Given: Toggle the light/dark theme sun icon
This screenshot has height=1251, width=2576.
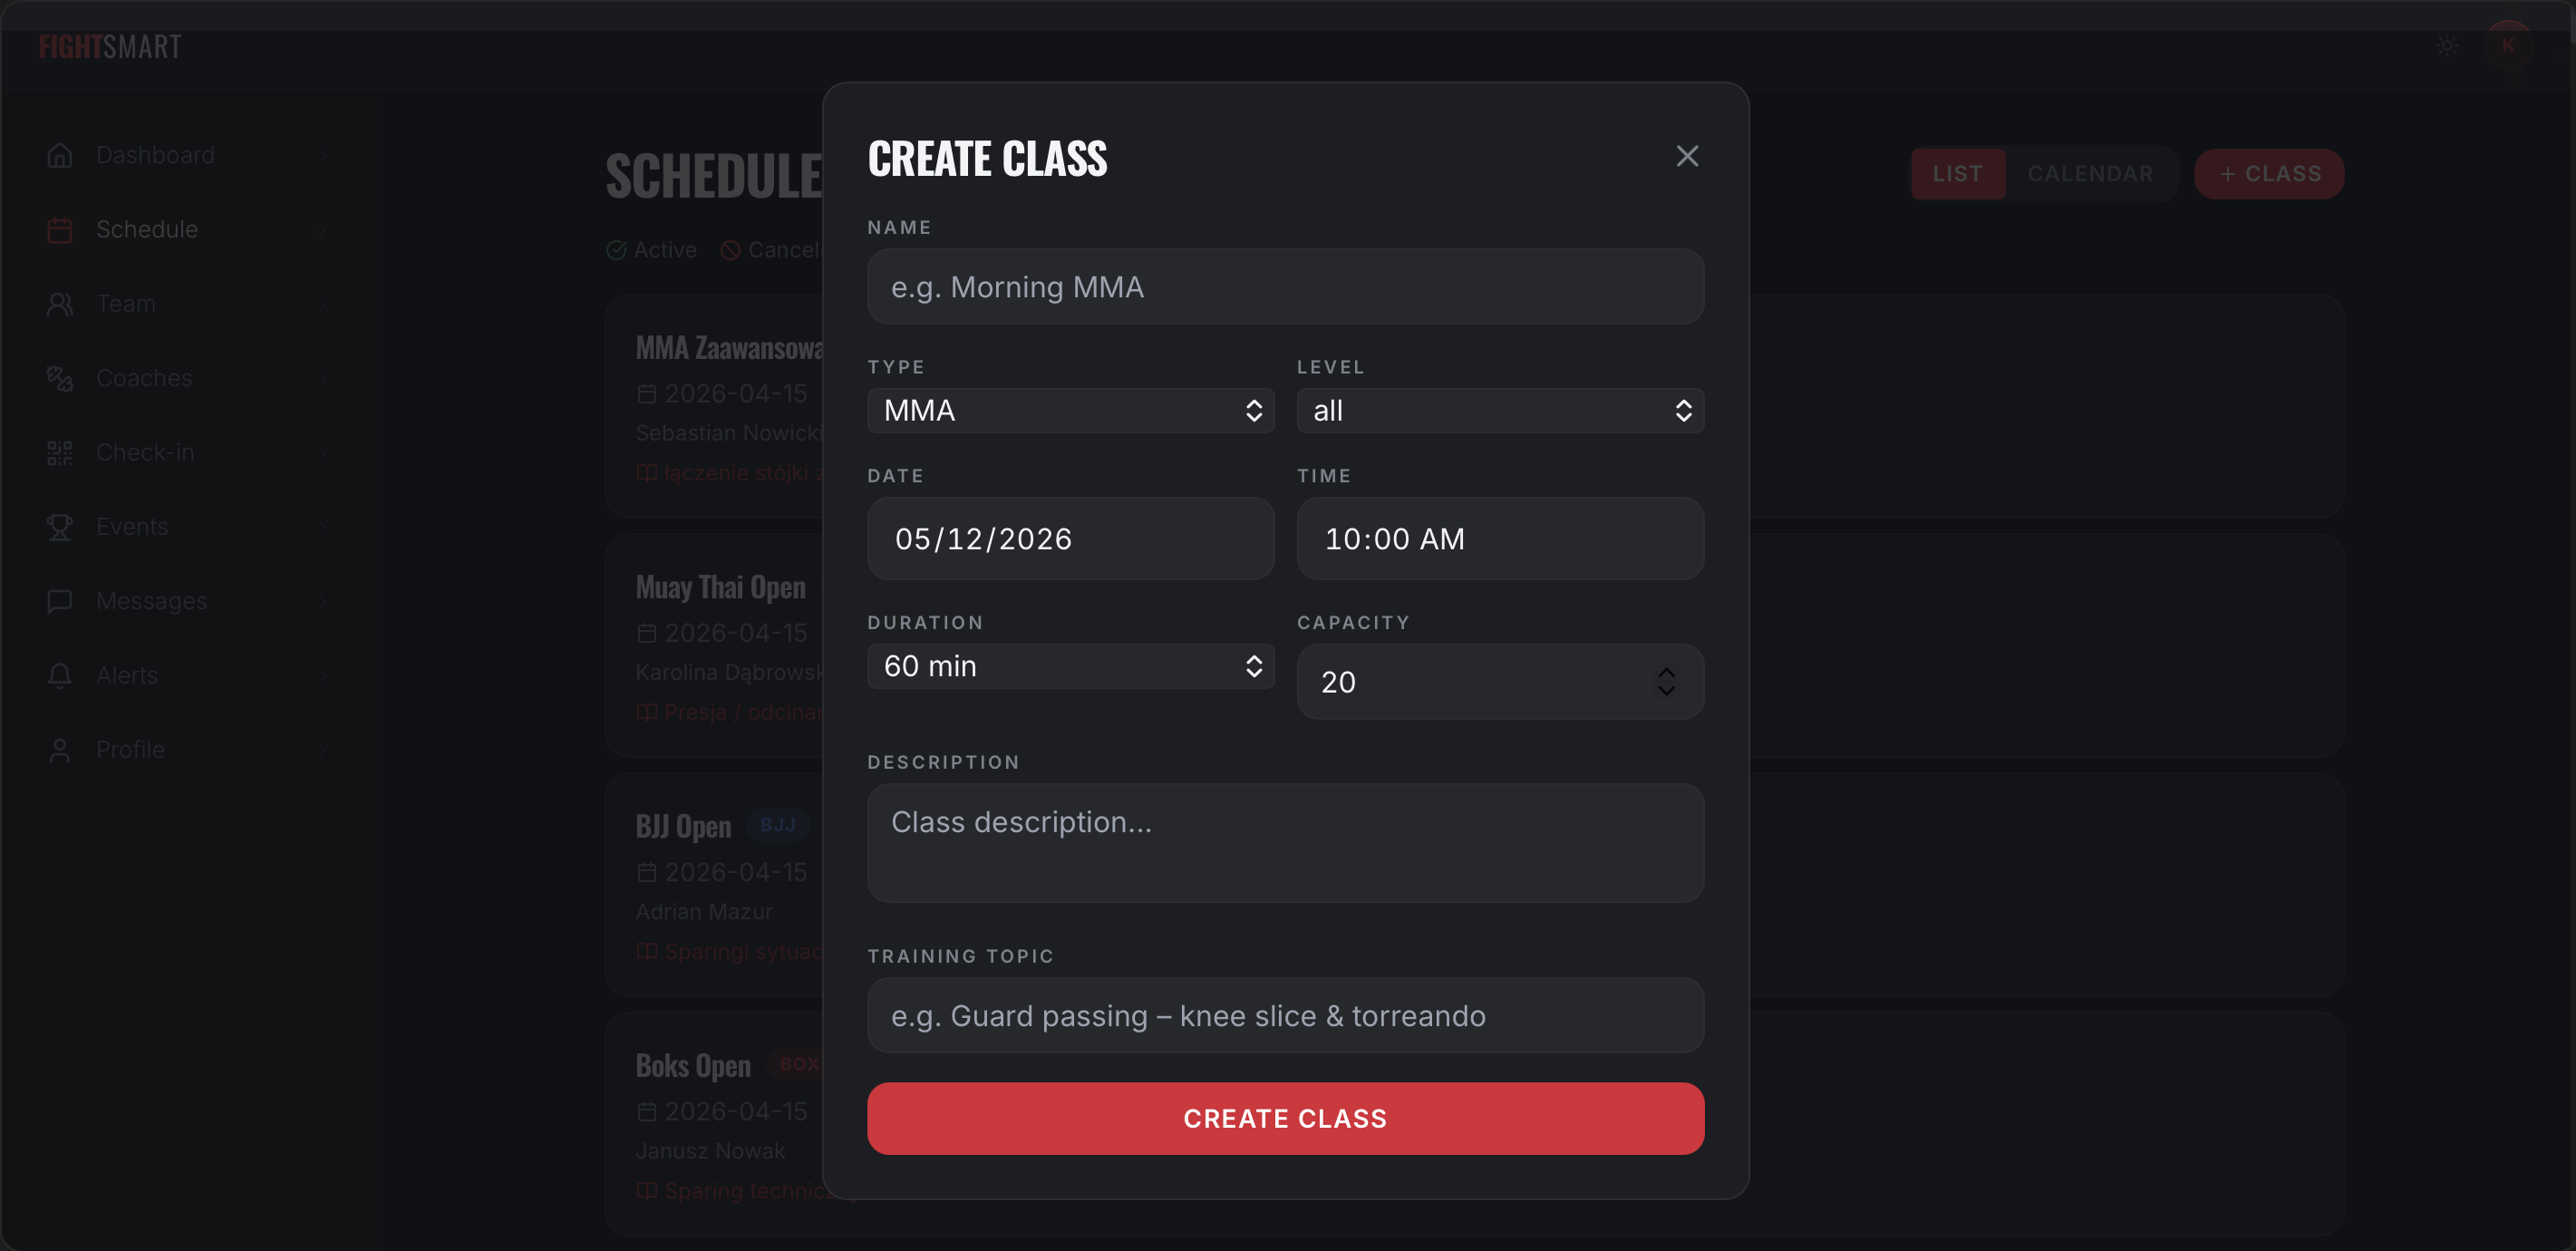Looking at the screenshot, I should point(2447,46).
